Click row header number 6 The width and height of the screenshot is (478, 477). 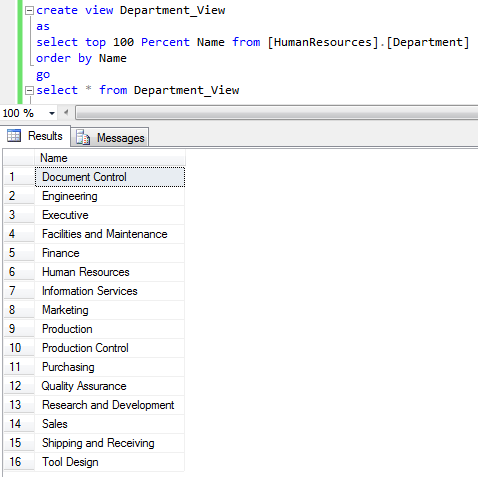pos(19,272)
